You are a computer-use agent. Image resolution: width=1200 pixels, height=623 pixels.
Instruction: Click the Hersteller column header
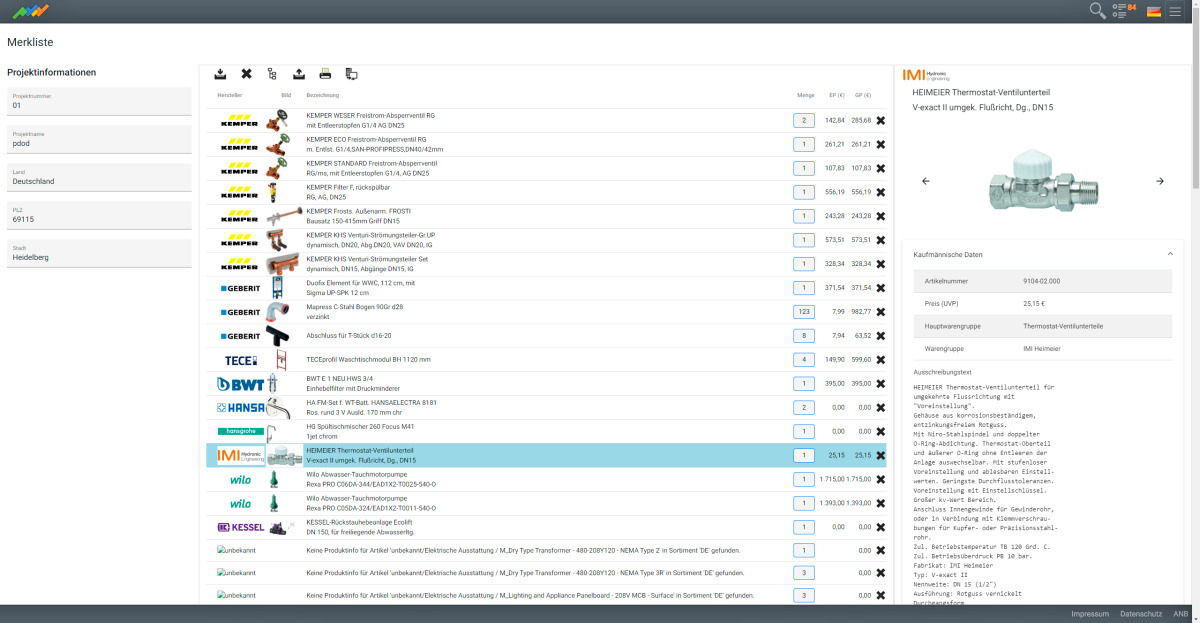(x=230, y=96)
